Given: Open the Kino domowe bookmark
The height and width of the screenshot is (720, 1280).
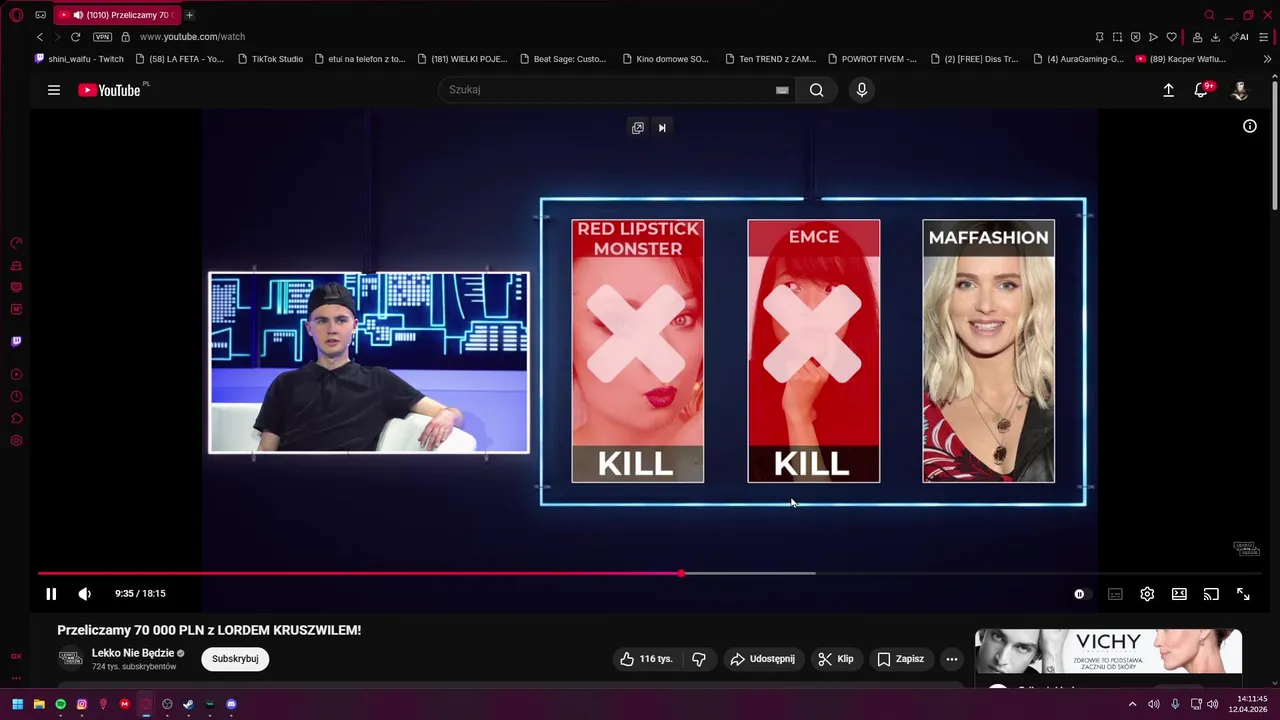Looking at the screenshot, I should coord(665,59).
